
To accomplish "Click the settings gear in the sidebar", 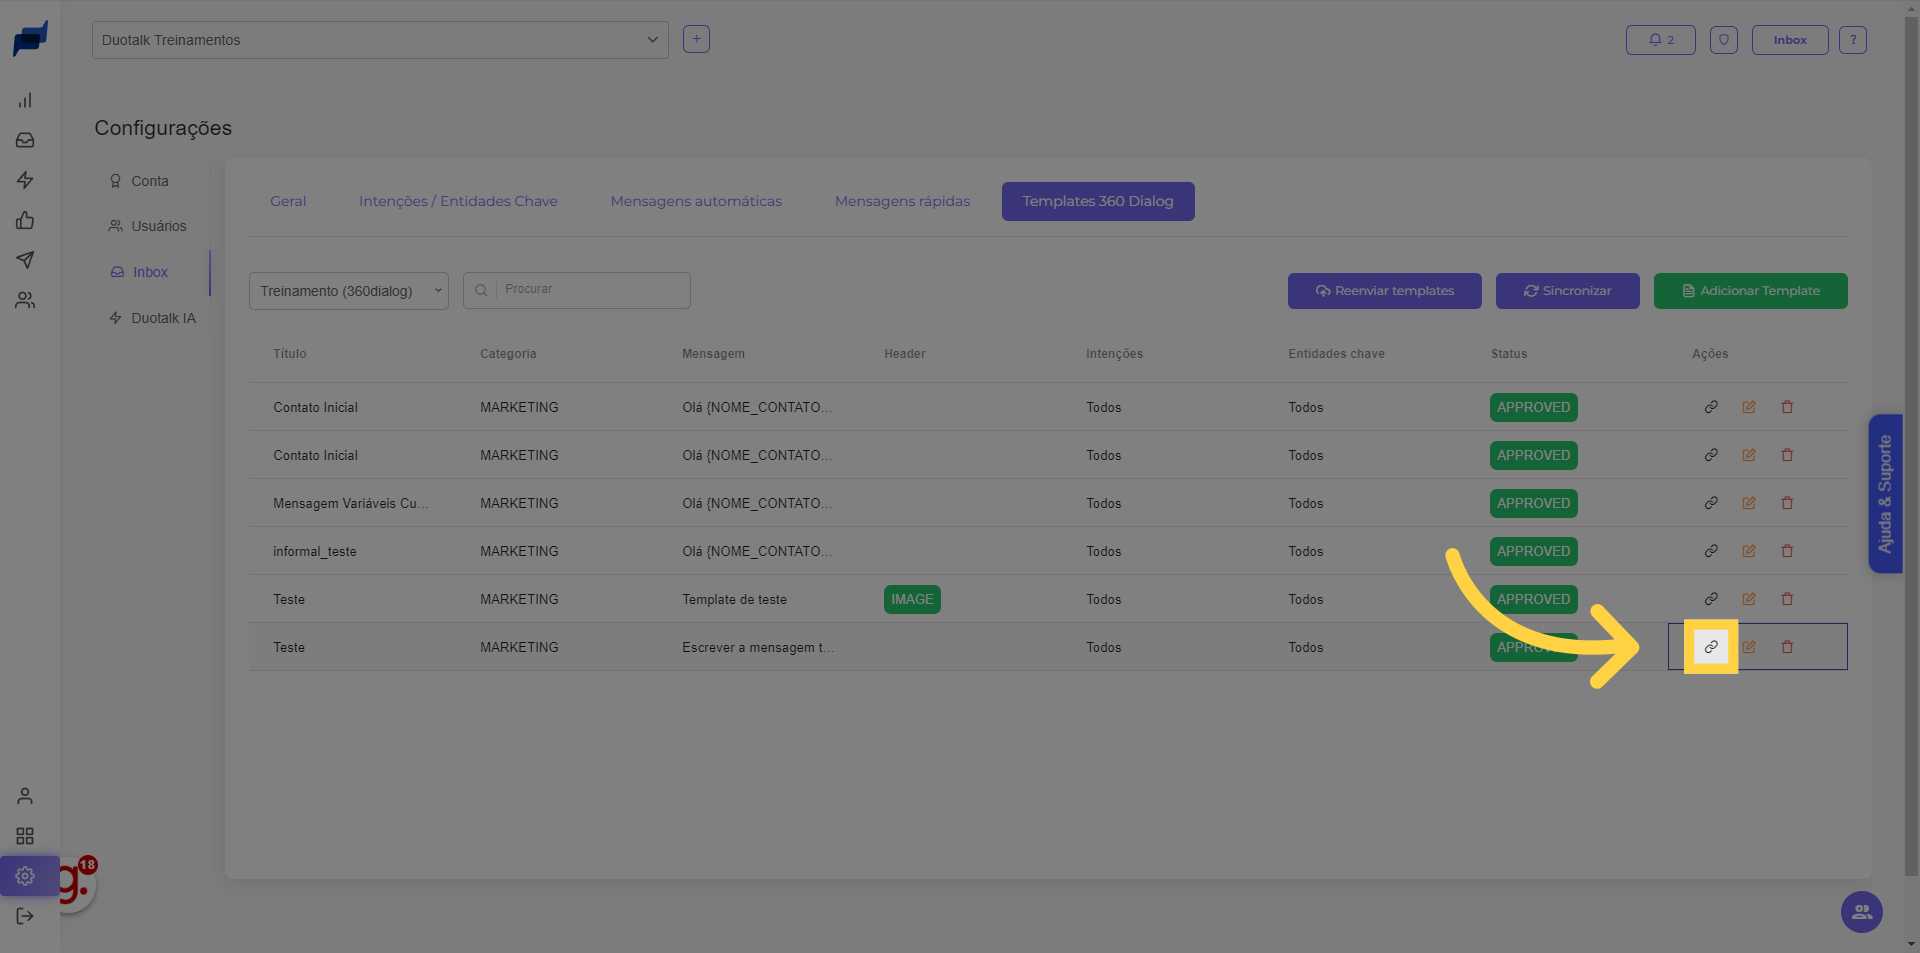I will 25,876.
